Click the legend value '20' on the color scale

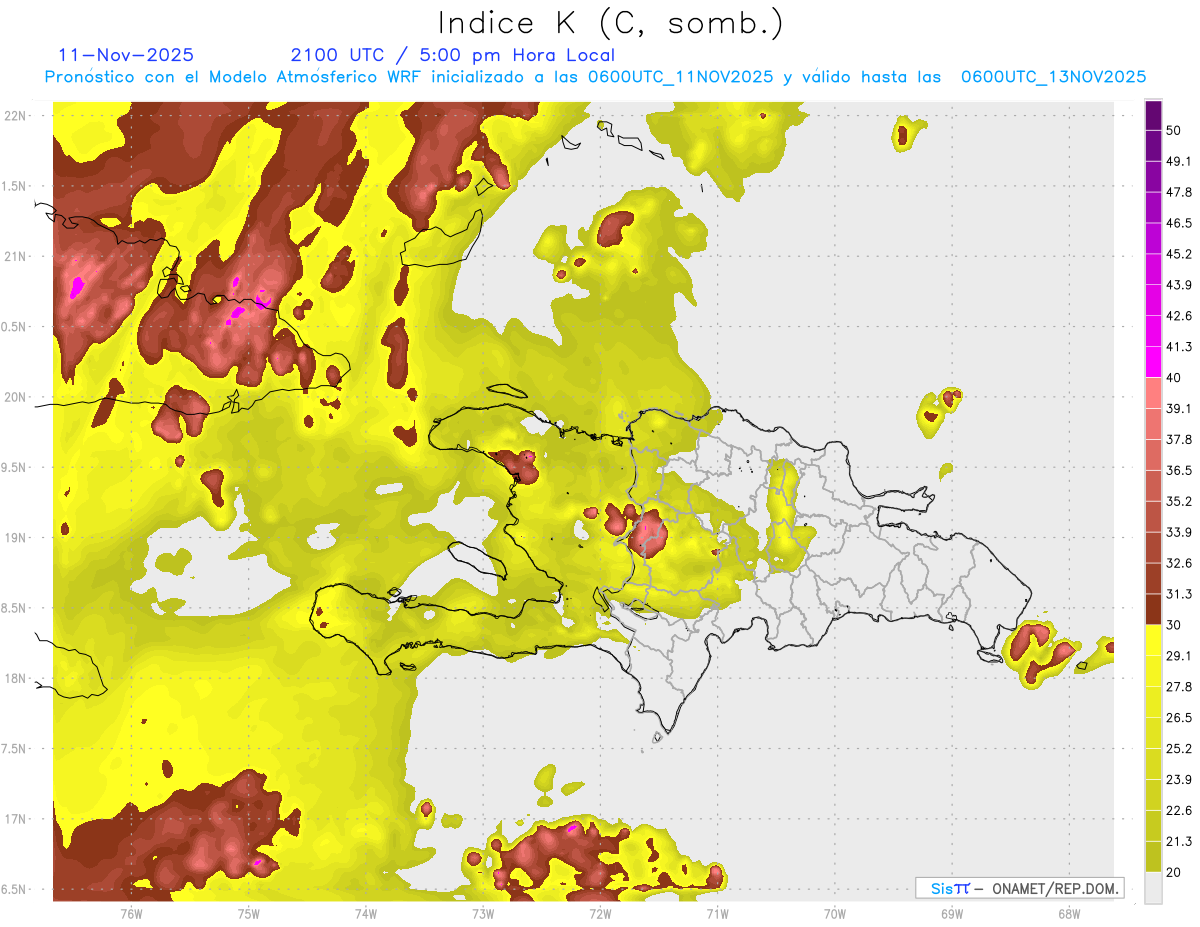[1174, 872]
